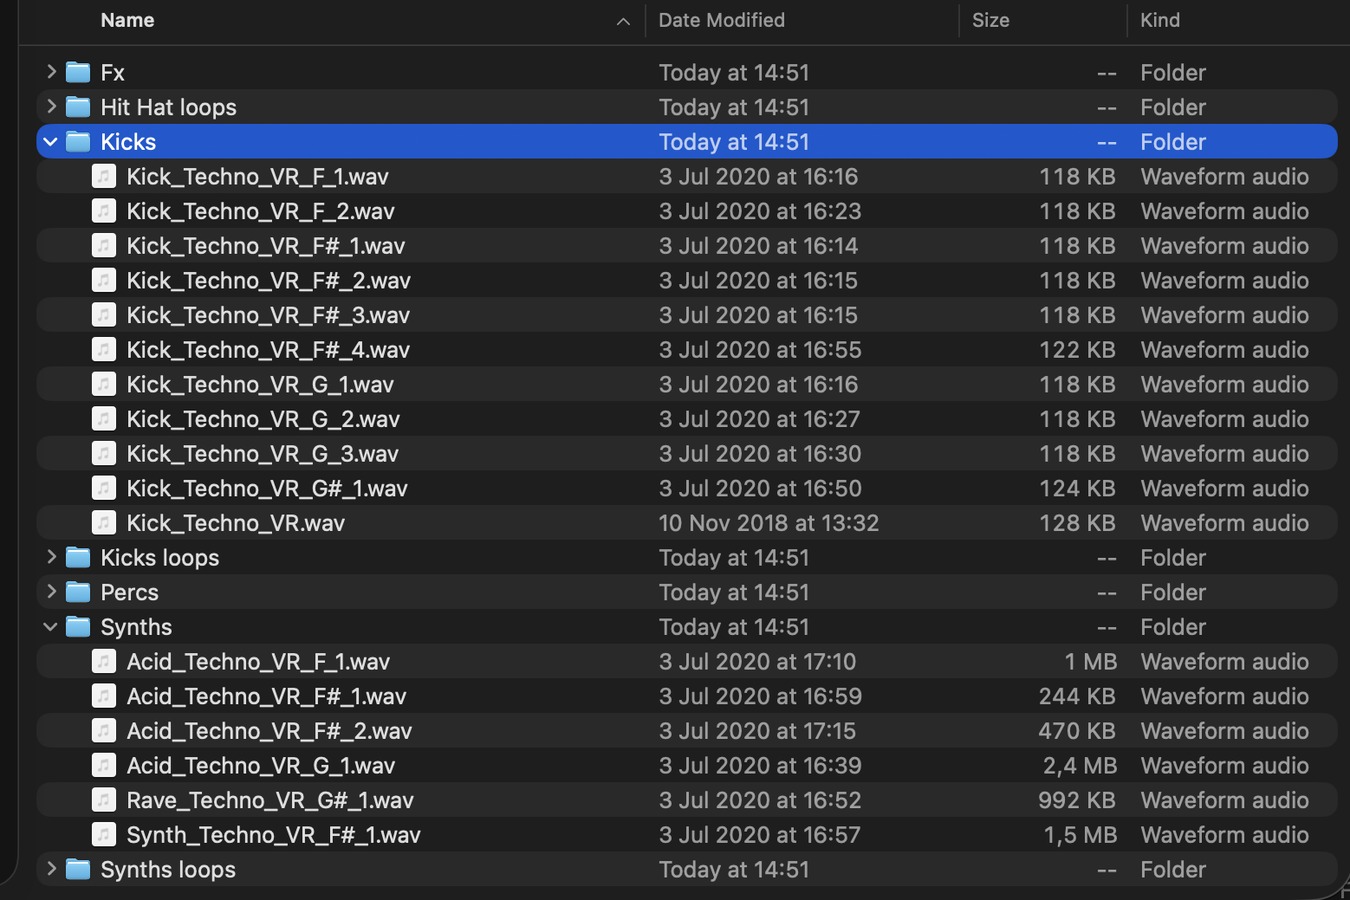Screen dimensions: 1350x900
Task: Click the Kick_Techno_VR_F_1.wav audio file icon
Action: [104, 176]
